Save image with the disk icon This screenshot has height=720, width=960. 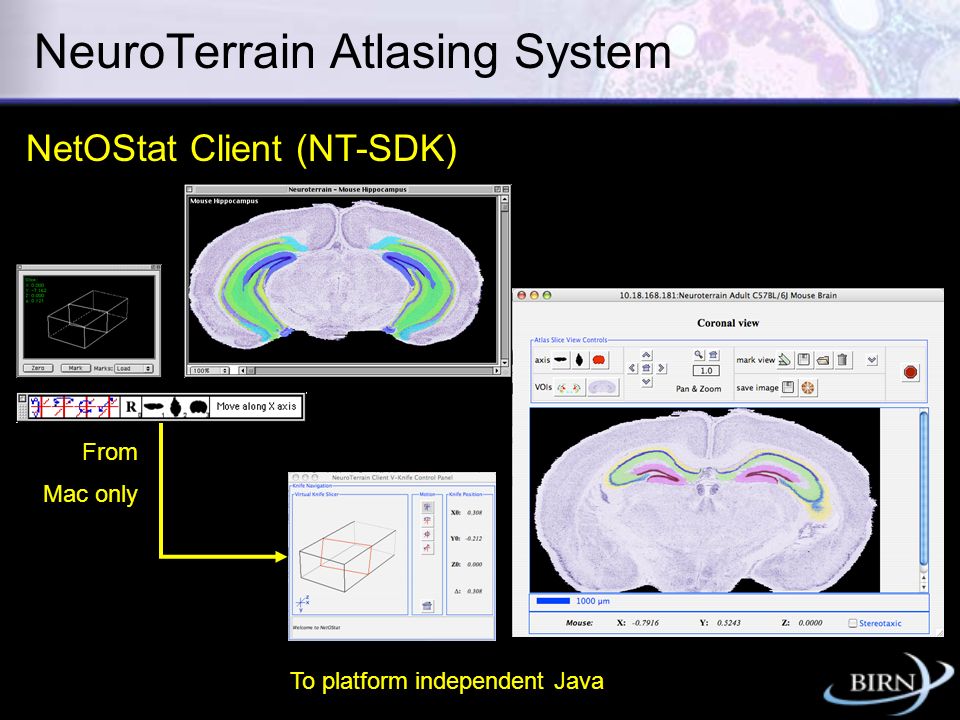789,388
